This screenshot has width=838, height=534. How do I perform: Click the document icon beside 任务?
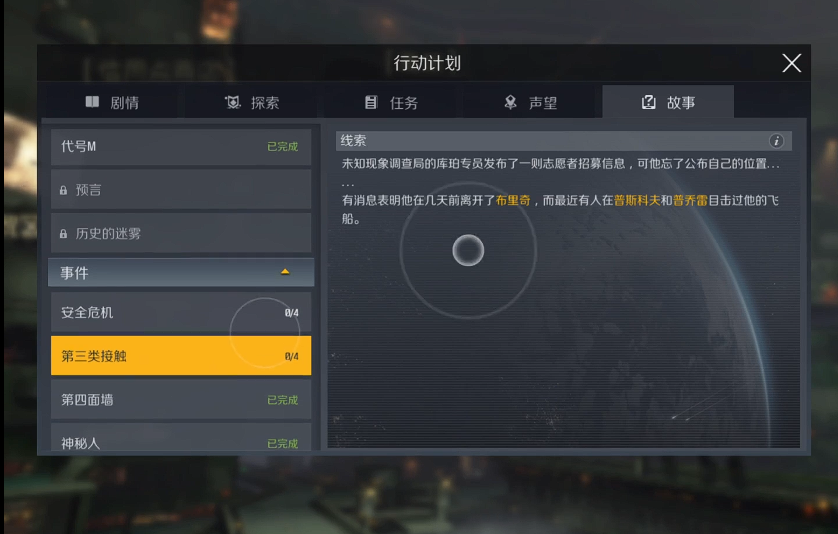[371, 102]
